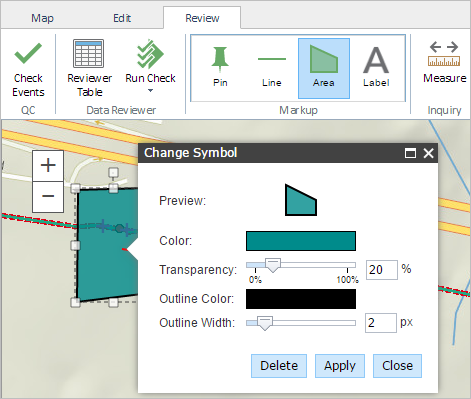The width and height of the screenshot is (471, 399).
Task: Click the Run Check icon
Action: (150, 53)
